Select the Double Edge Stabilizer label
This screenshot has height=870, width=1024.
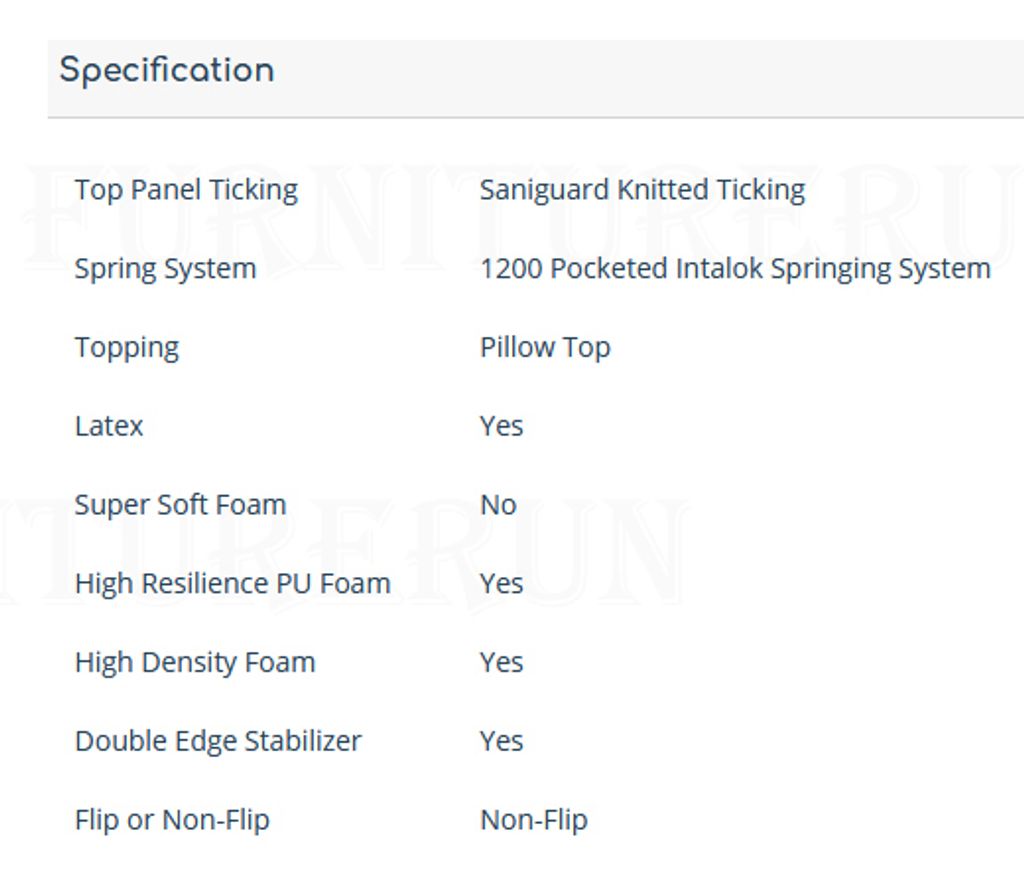pyautogui.click(x=218, y=741)
